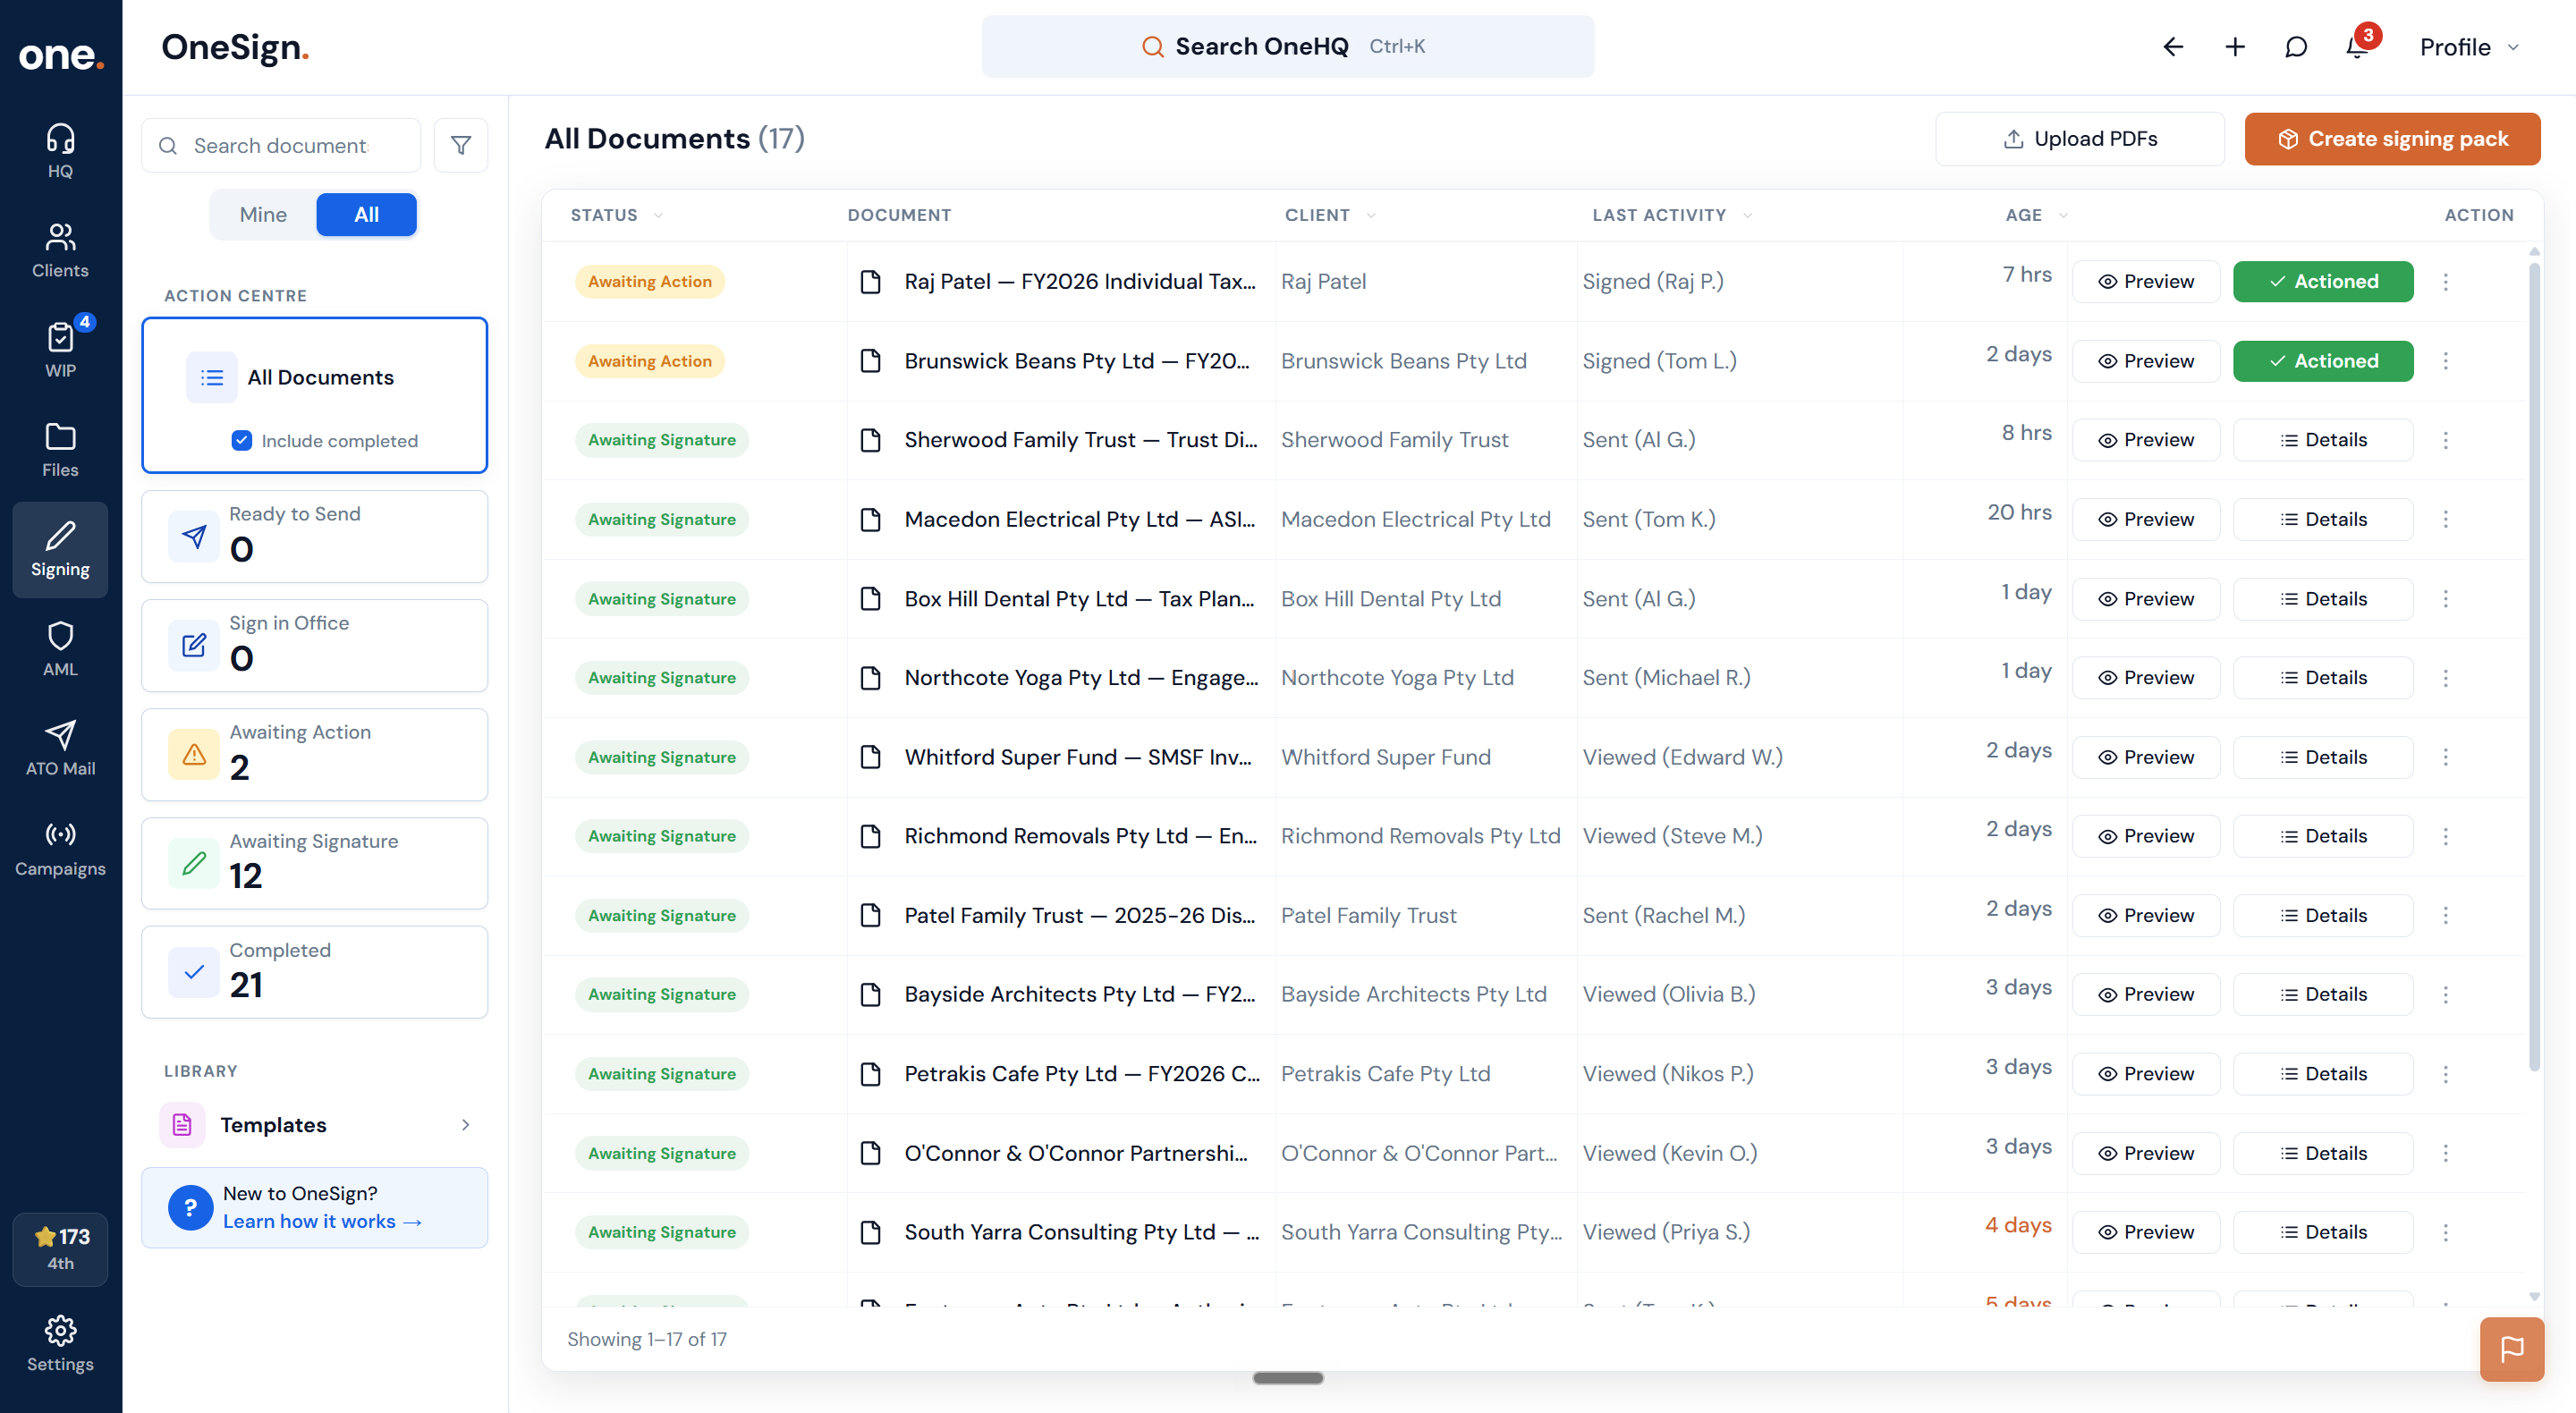Expand Templates library chevron
Image resolution: width=2576 pixels, height=1413 pixels.
(x=465, y=1125)
